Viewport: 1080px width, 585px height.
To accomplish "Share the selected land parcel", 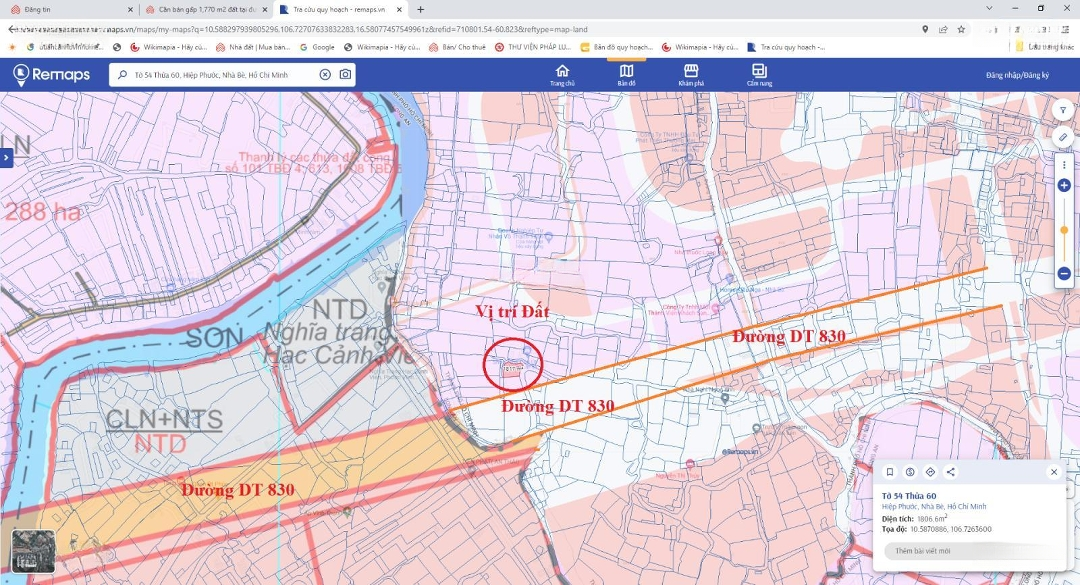I will (x=950, y=472).
